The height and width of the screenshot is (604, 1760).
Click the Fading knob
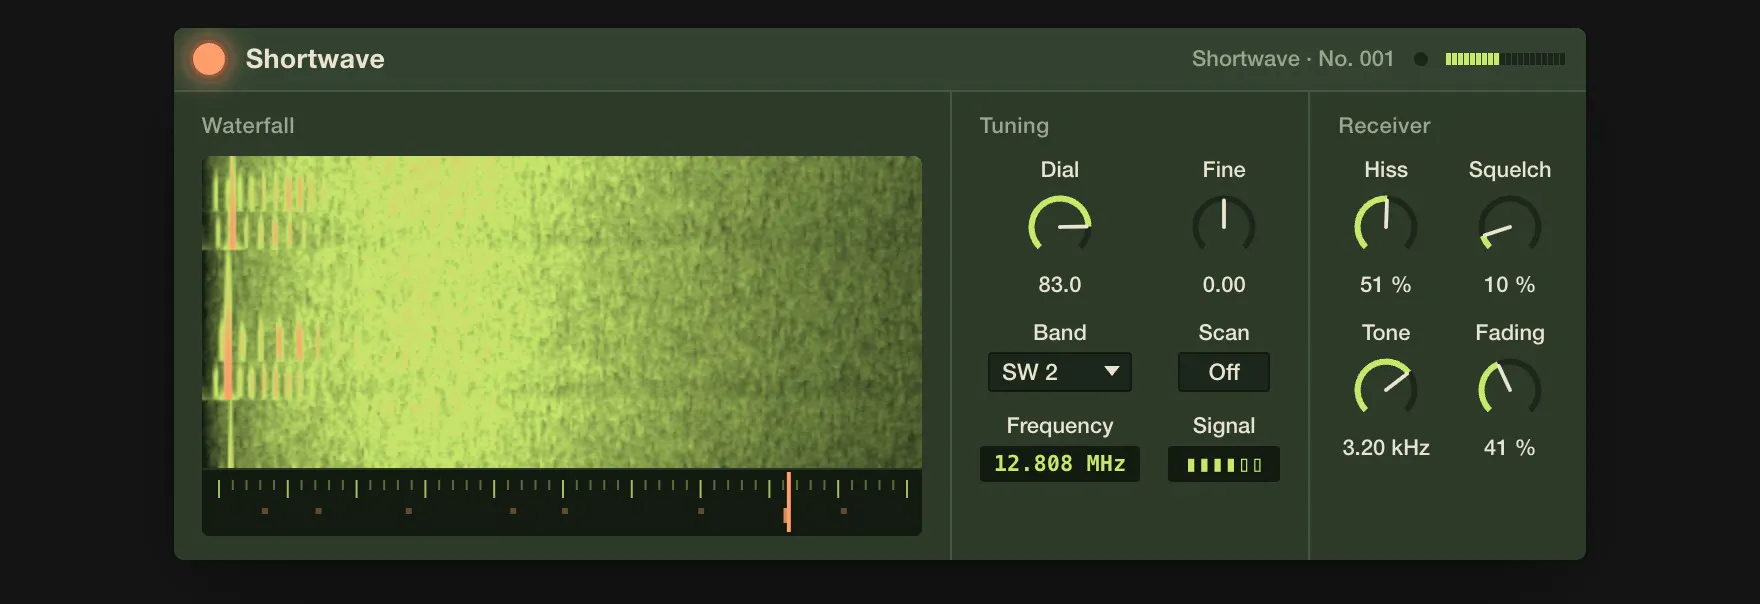(1510, 389)
